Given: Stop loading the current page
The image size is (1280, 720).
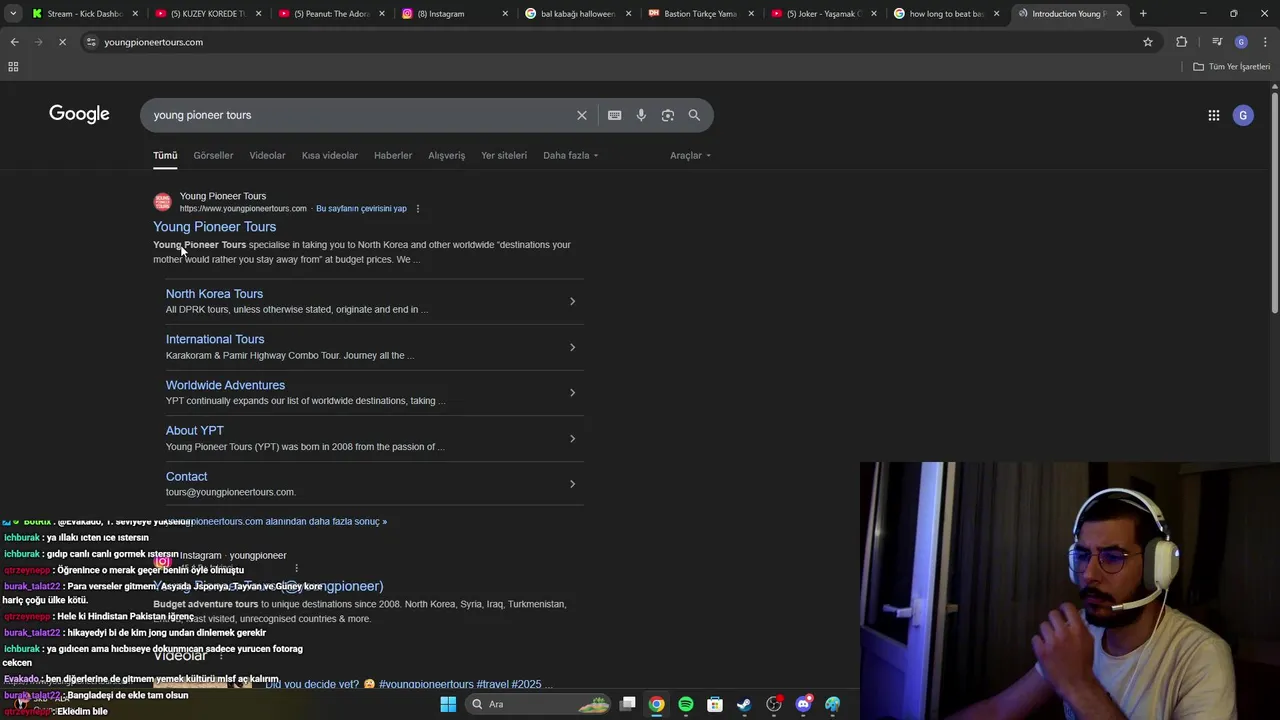Looking at the screenshot, I should coord(62,42).
